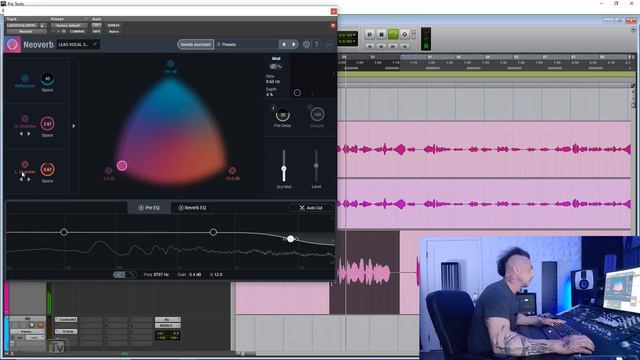Click the Space knob showing 3.67
The image size is (640, 360).
tap(47, 169)
